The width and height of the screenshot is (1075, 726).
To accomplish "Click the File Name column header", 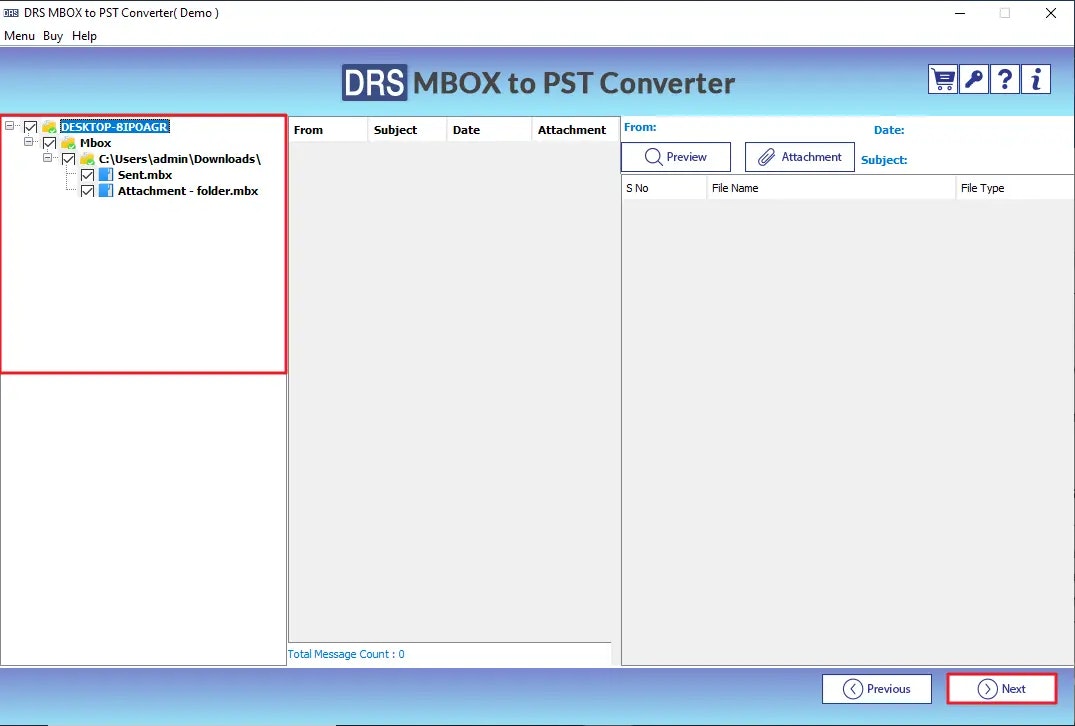I will 831,188.
